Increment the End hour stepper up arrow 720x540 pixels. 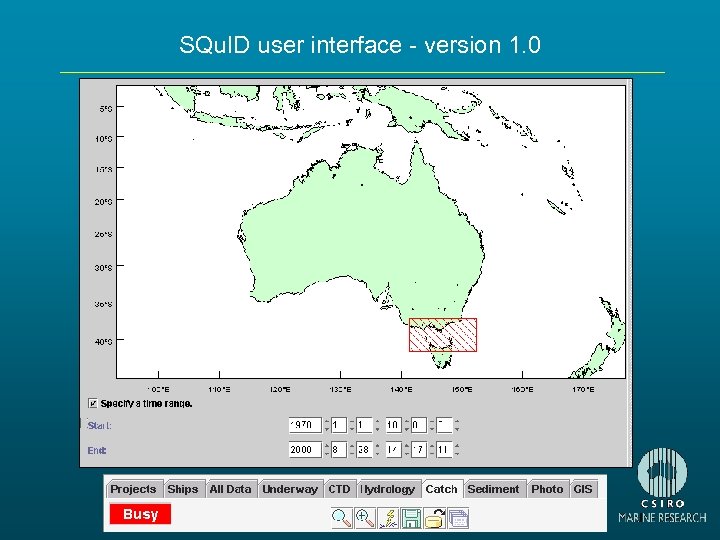point(406,445)
